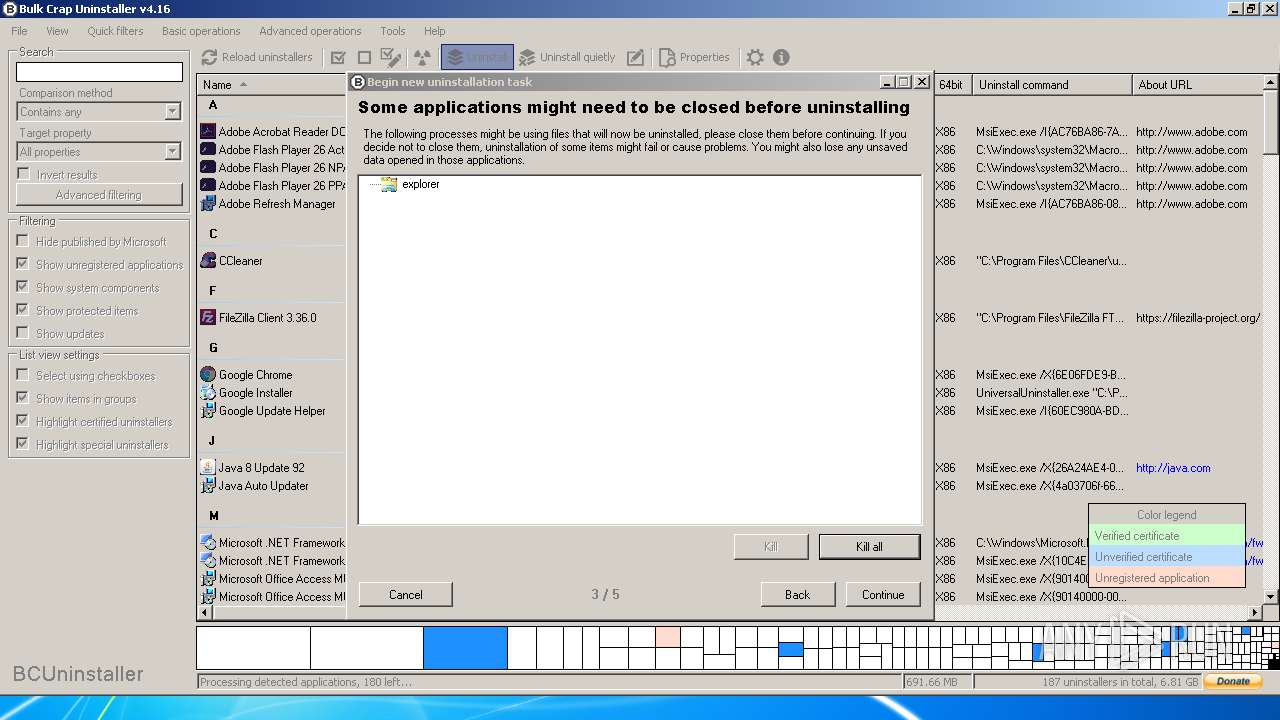Screen dimensions: 1280x720
Task: Uncheck Show protected items
Action: [23, 310]
